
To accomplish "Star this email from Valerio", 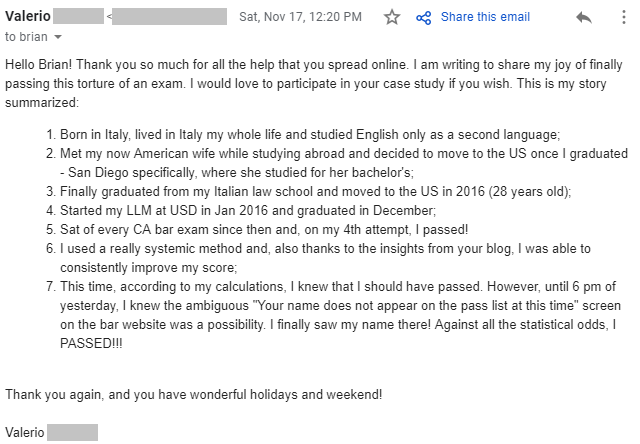I will [392, 17].
